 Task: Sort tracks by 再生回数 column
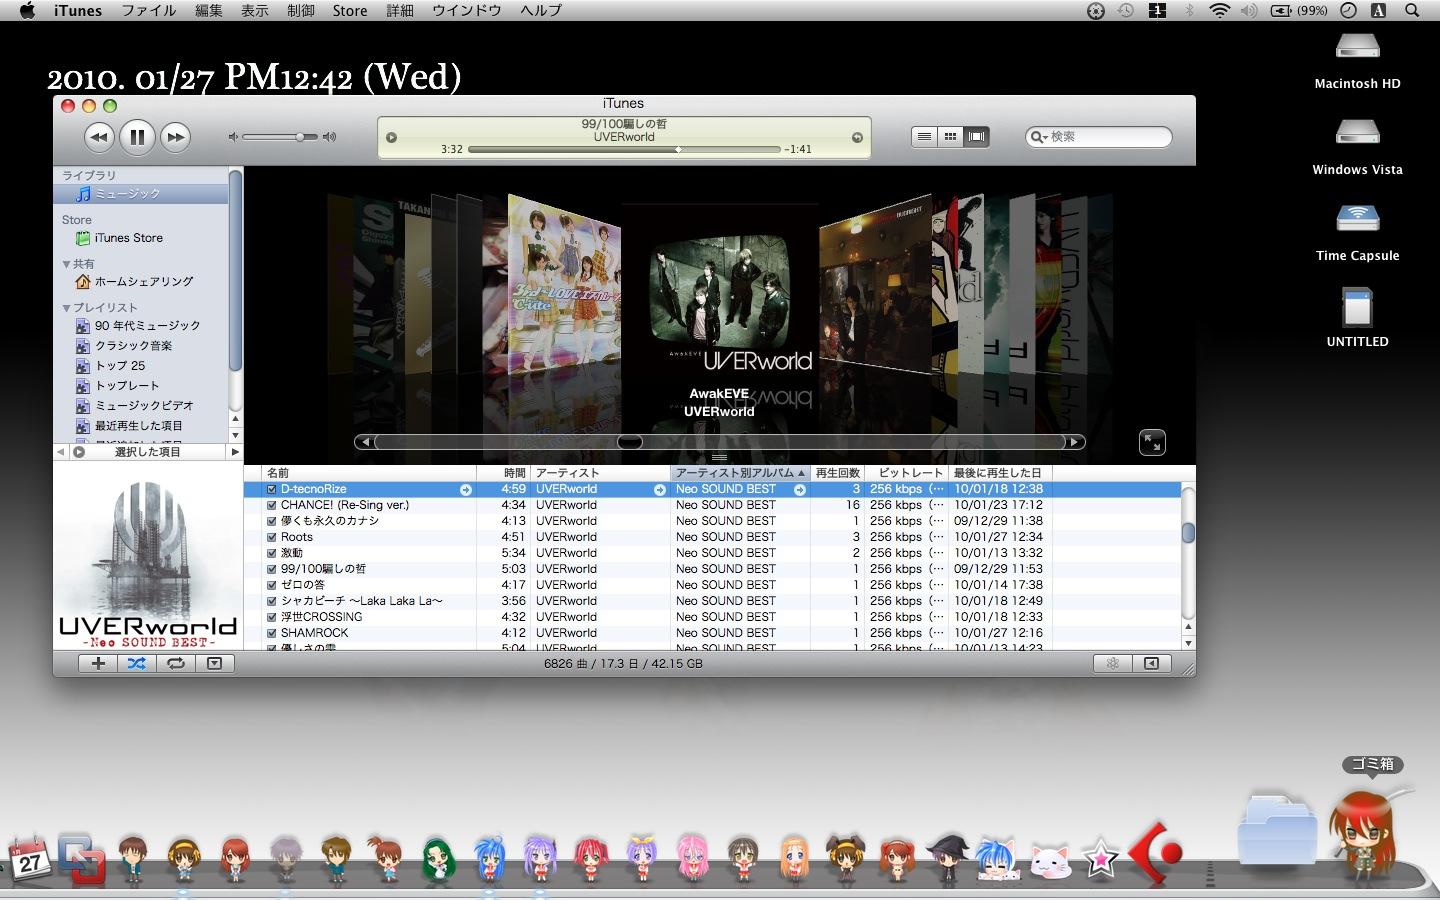tap(837, 473)
